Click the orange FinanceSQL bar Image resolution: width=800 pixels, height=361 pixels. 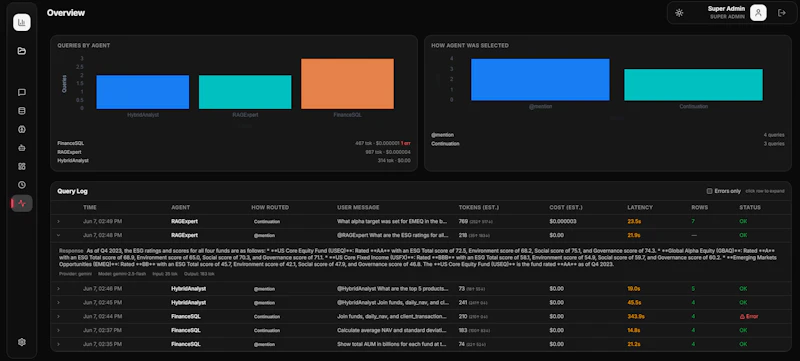[347, 84]
